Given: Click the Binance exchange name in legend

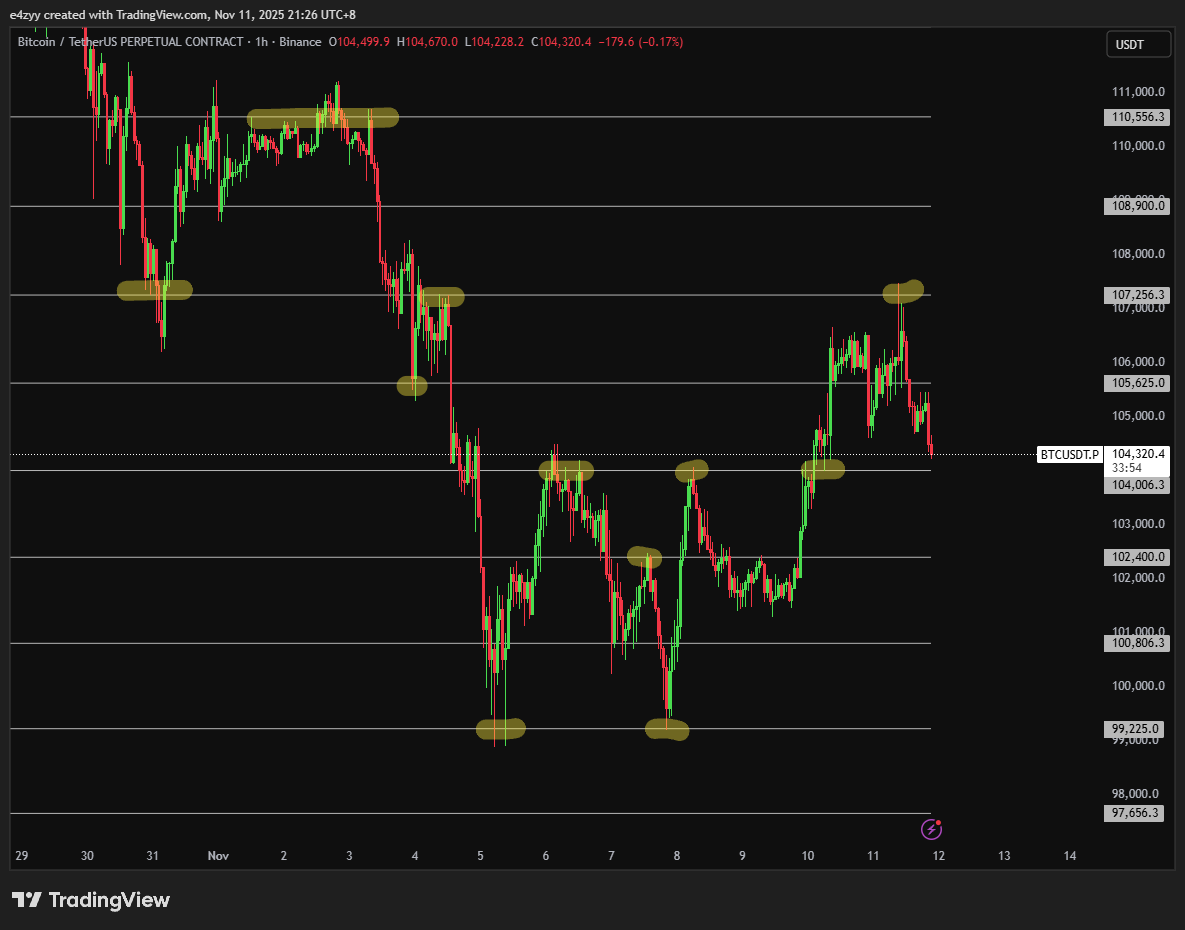Looking at the screenshot, I should tap(300, 42).
